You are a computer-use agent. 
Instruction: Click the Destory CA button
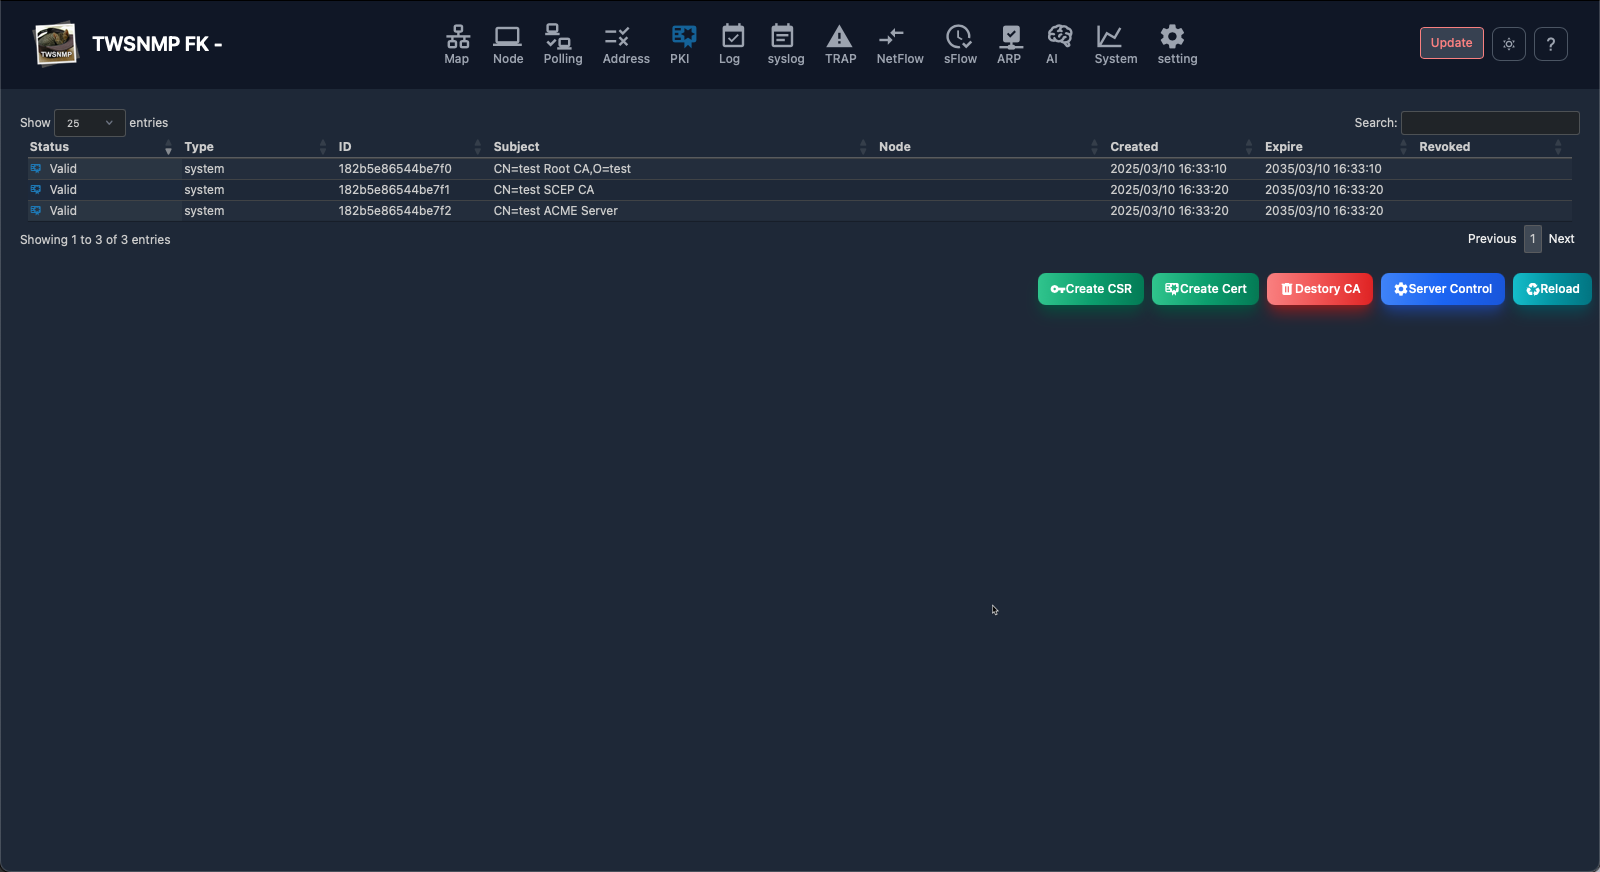point(1320,289)
